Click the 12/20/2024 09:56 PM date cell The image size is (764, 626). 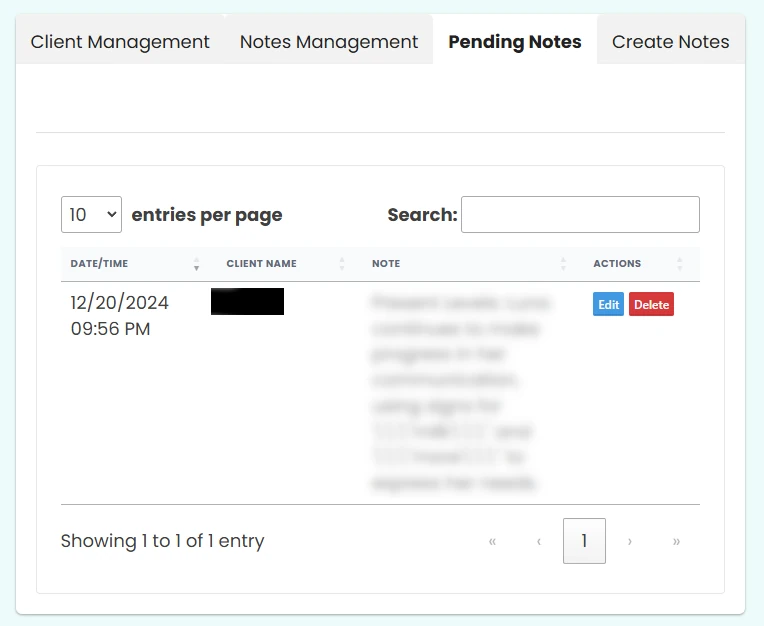119,315
